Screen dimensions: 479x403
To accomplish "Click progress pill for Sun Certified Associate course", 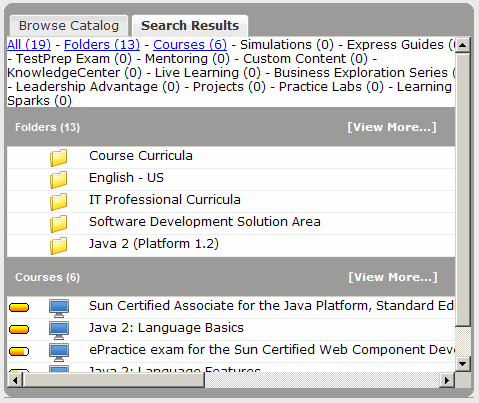I will tap(19, 307).
